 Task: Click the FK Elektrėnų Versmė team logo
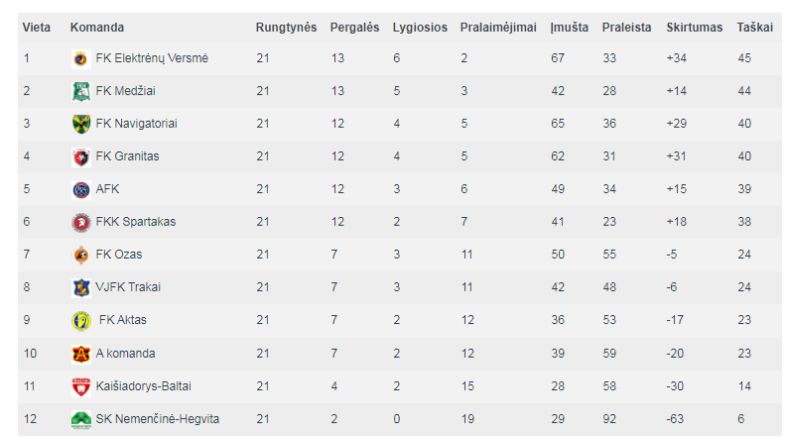[81, 58]
